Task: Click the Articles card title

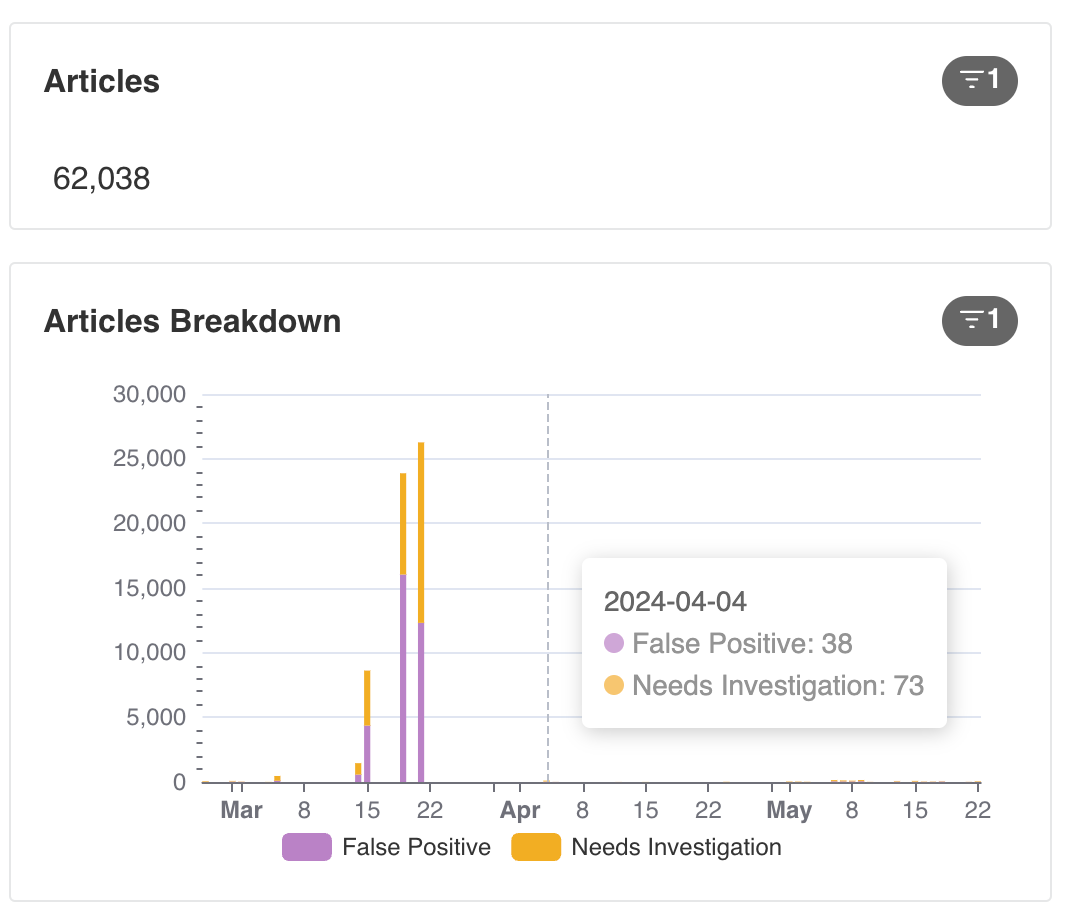Action: [x=102, y=81]
